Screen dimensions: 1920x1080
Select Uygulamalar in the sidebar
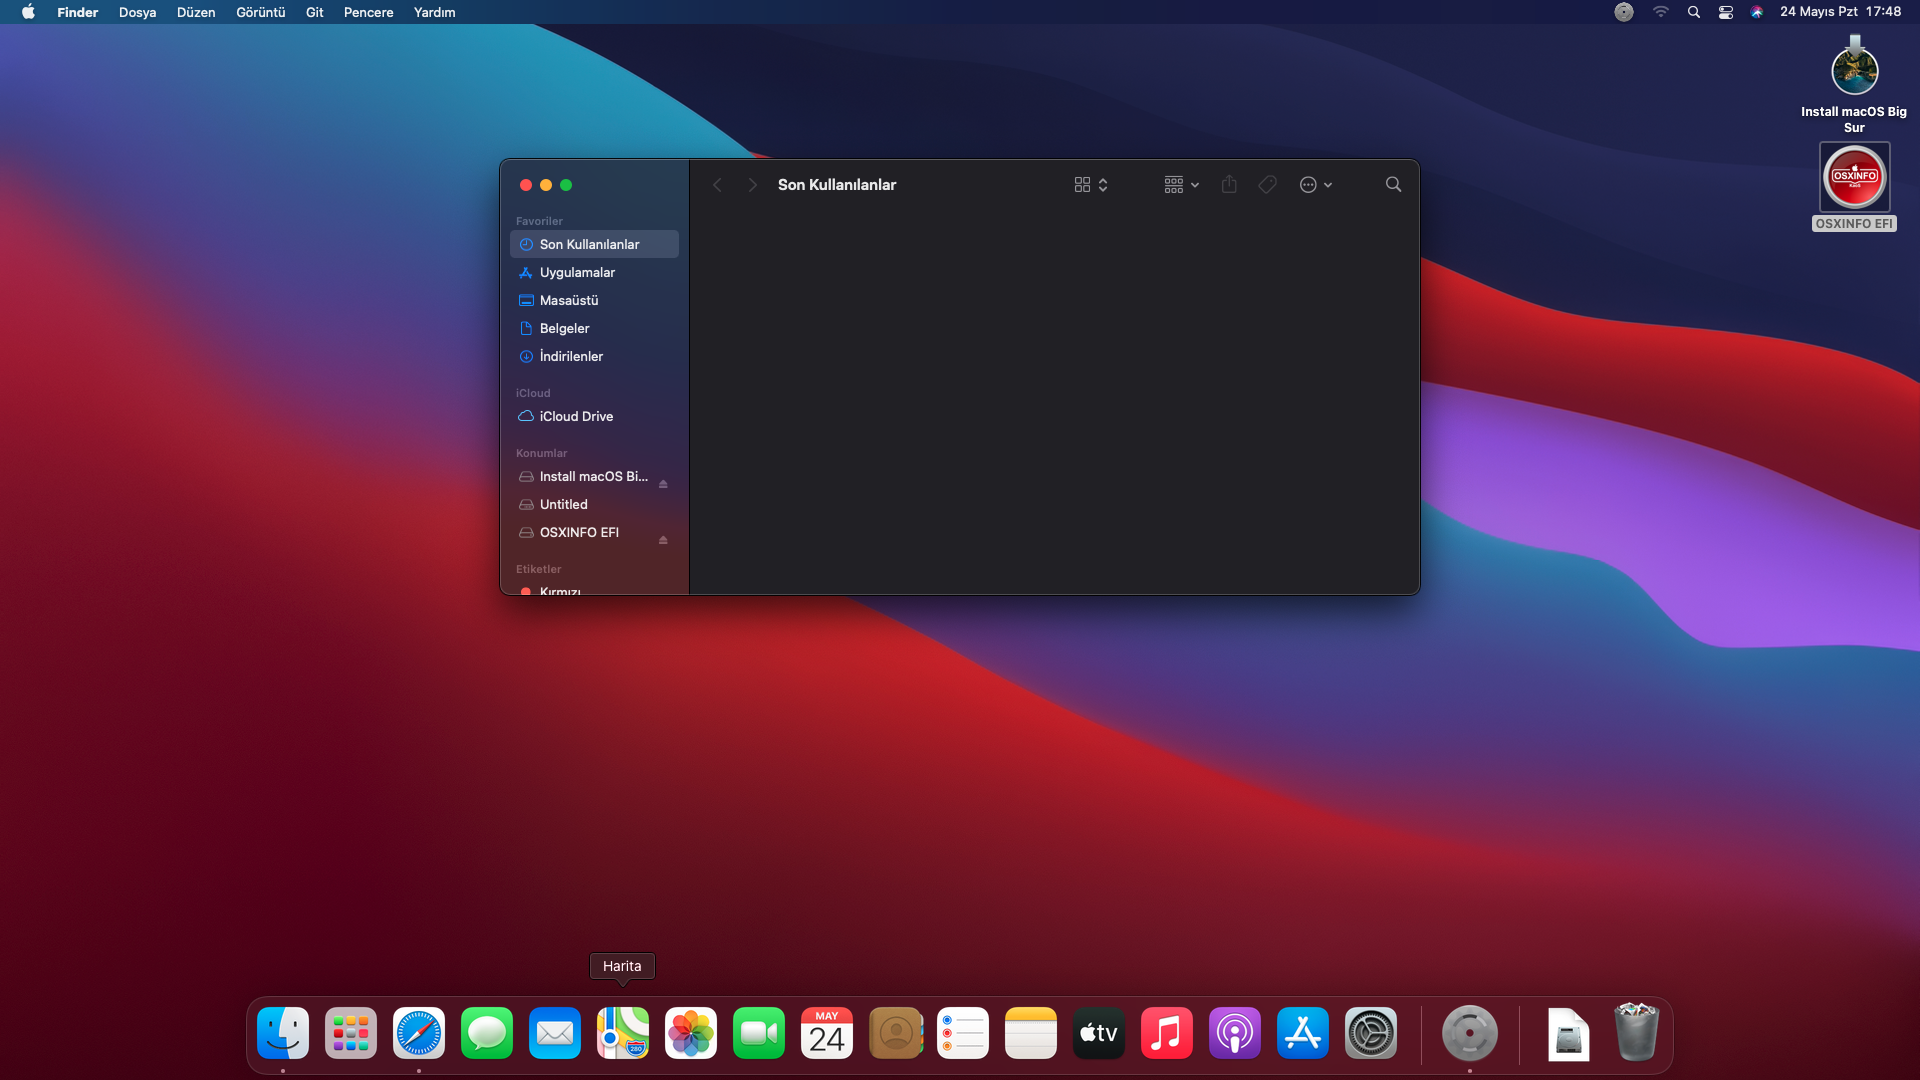coord(594,272)
